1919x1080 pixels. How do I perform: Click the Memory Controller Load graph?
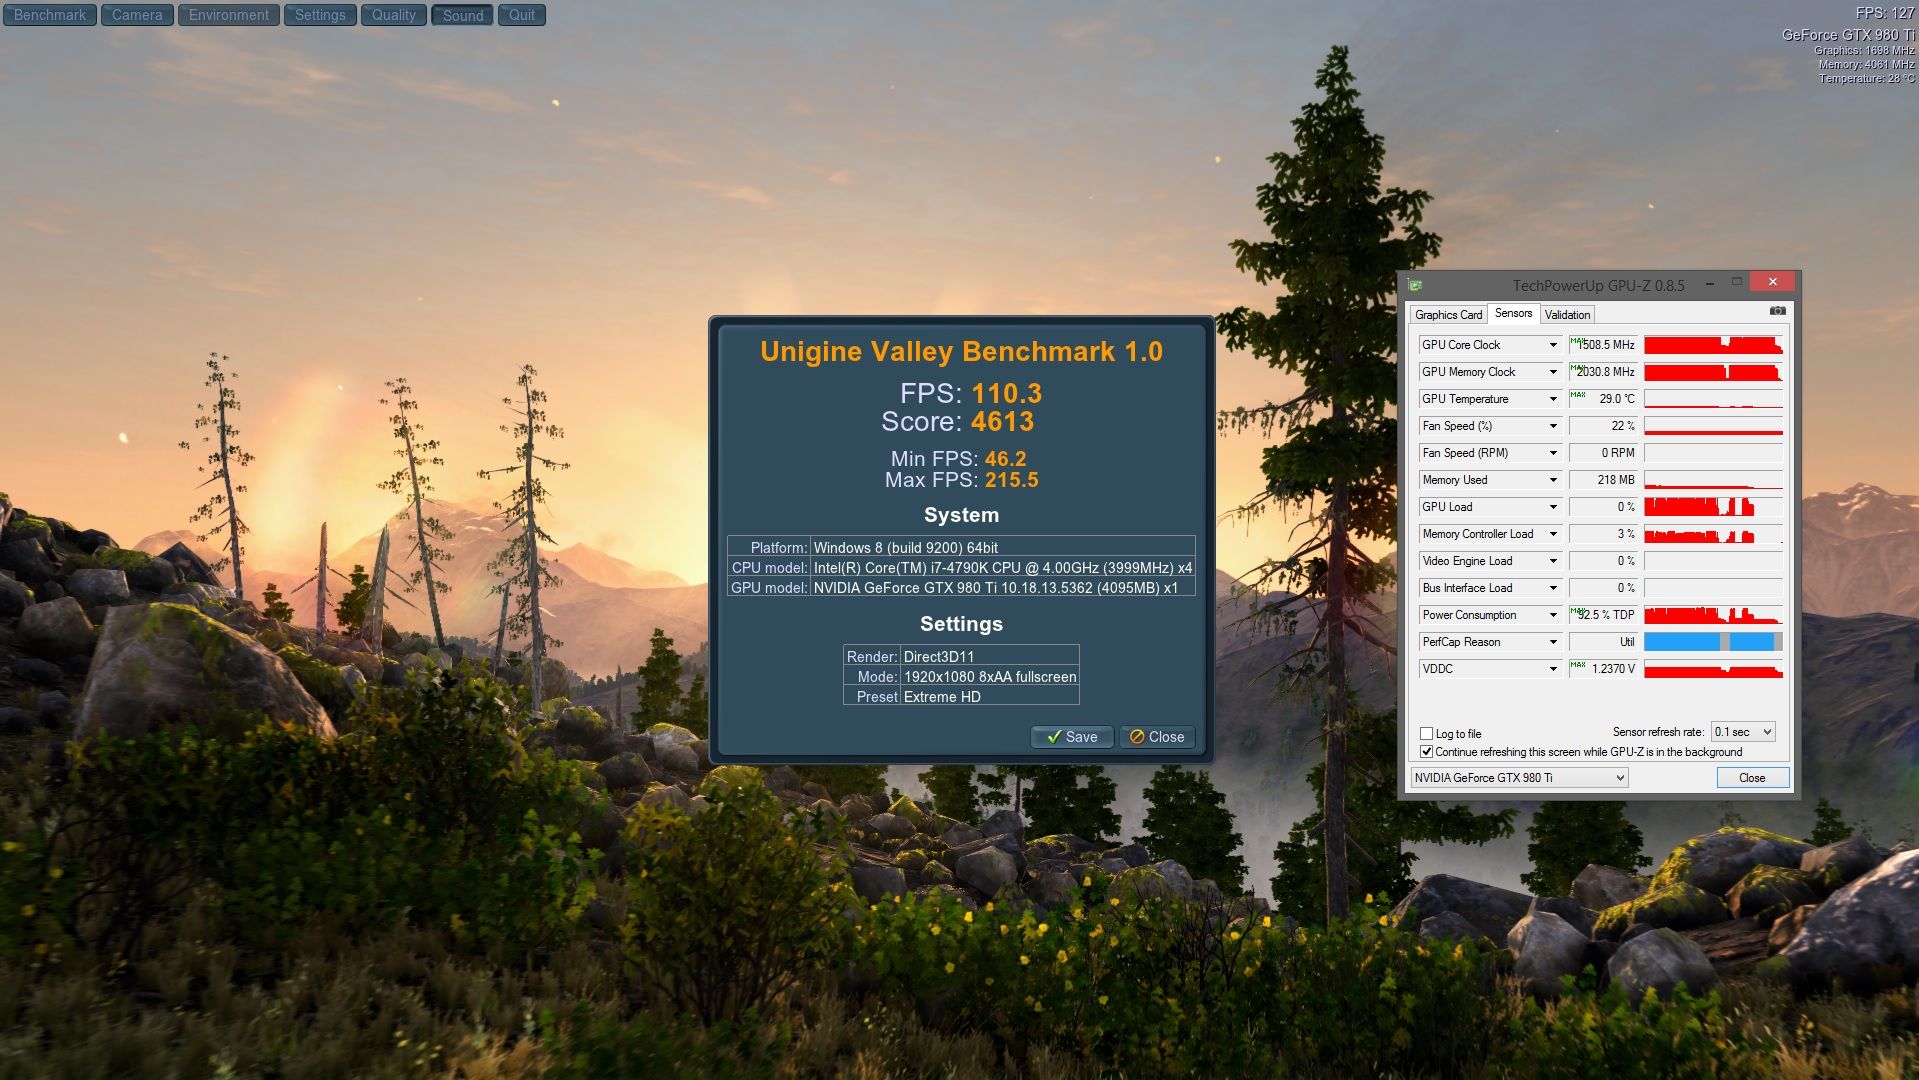1713,534
